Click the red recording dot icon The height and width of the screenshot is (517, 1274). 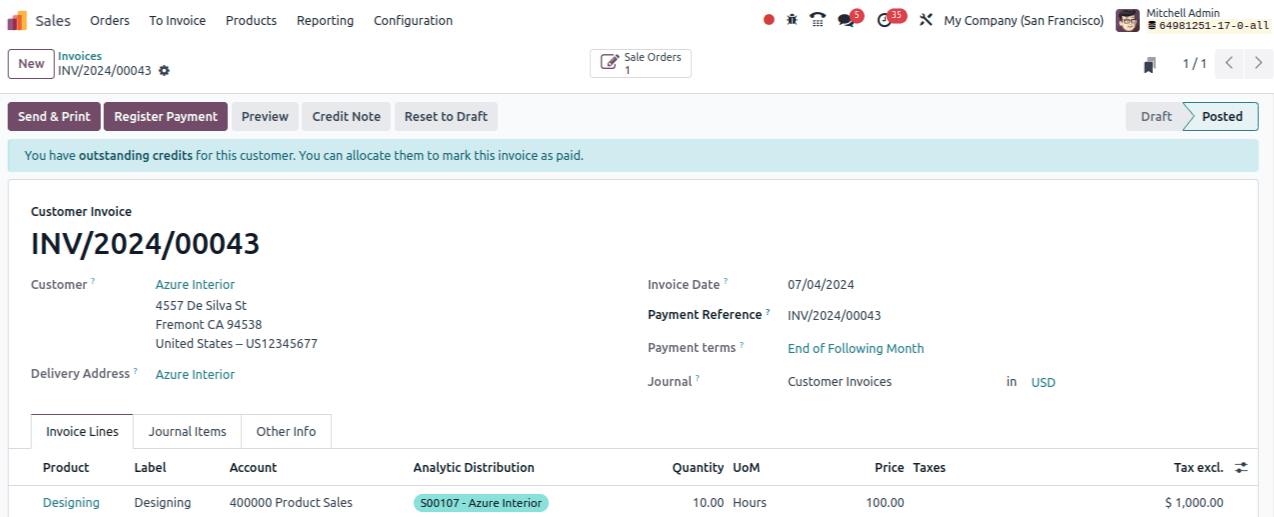click(768, 20)
